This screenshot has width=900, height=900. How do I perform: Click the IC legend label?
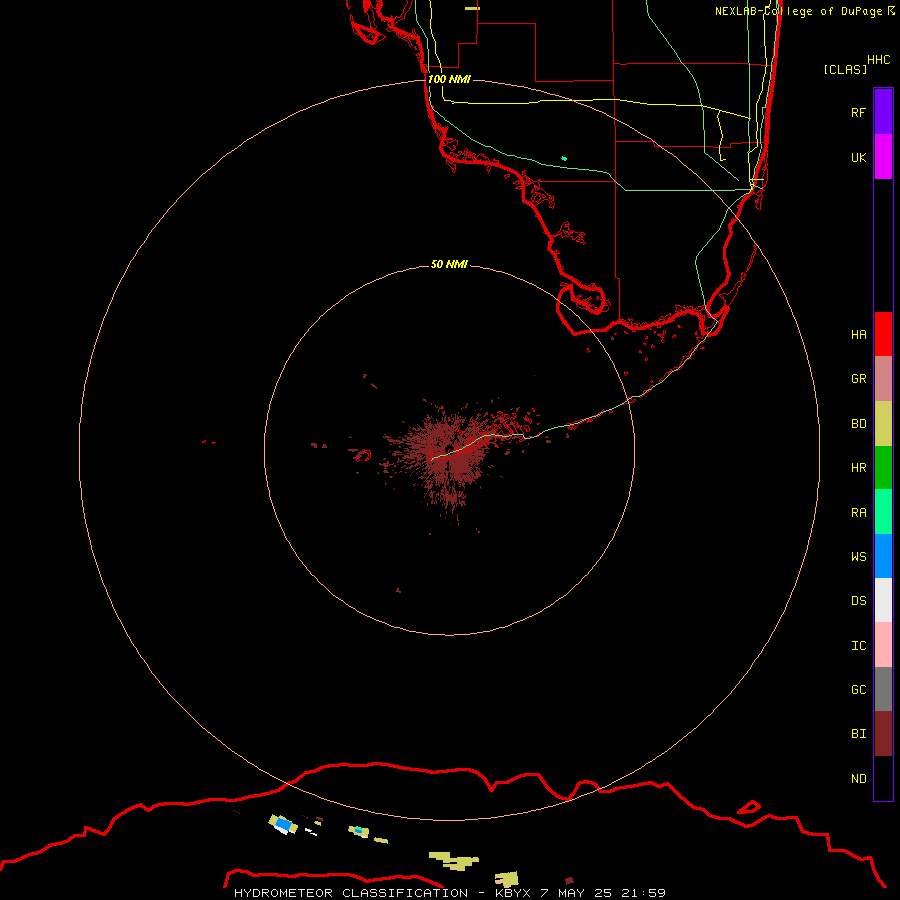[x=858, y=645]
